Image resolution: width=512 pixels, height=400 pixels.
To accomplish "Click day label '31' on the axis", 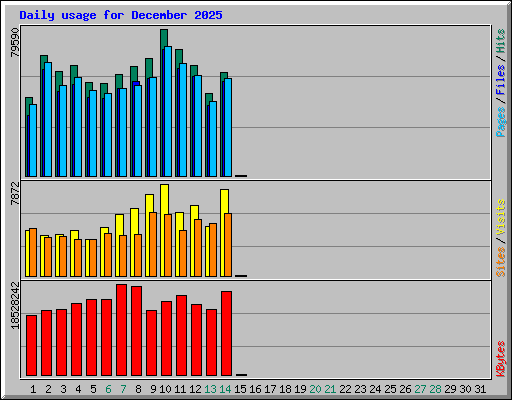I will pyautogui.click(x=480, y=389).
